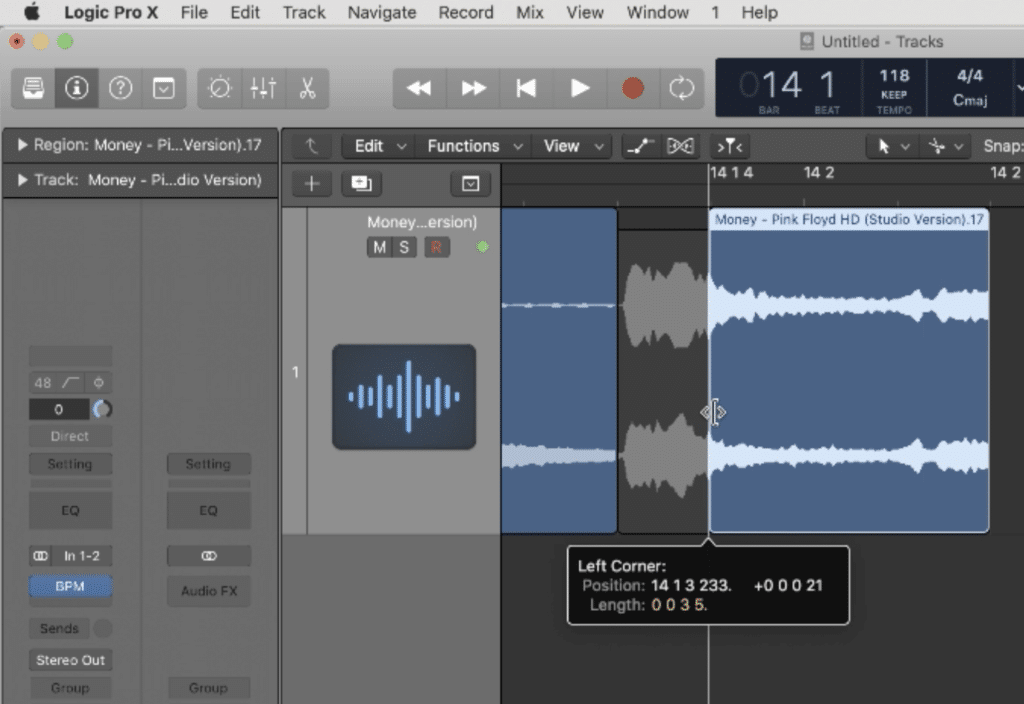
Task: Click the Stereo Out button on the channel strip
Action: pyautogui.click(x=70, y=660)
